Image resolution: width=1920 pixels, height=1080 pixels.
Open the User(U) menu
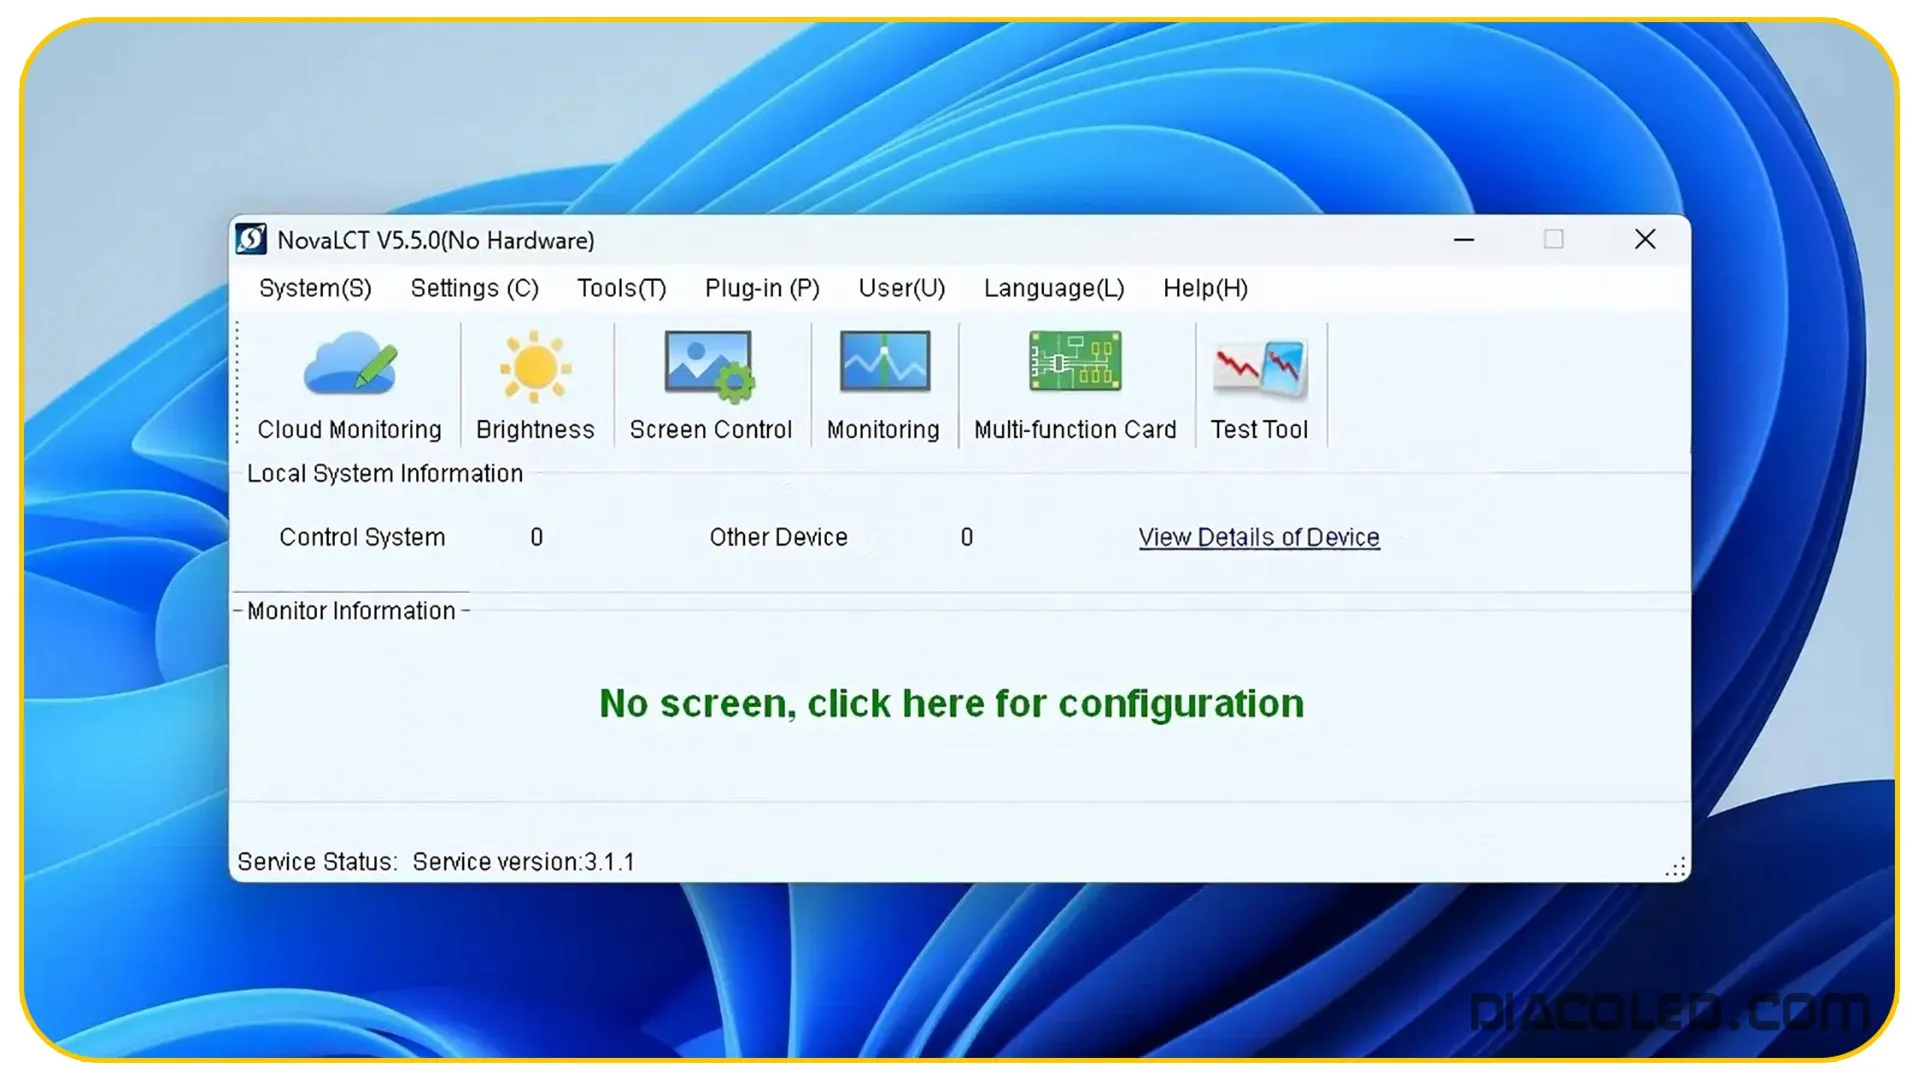pos(901,288)
